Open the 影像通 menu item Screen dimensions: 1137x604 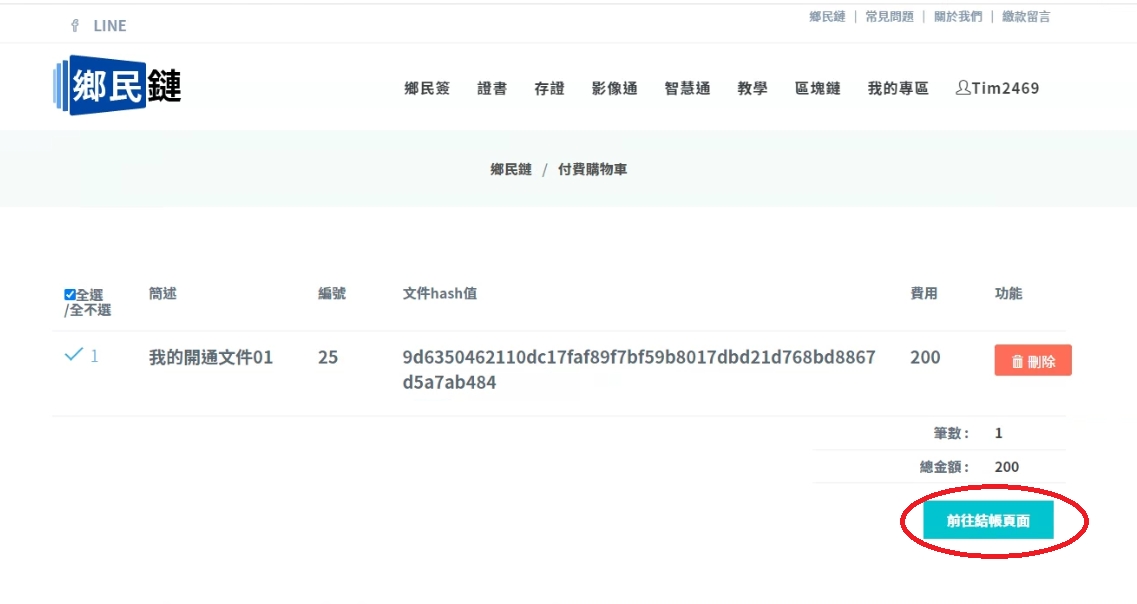pyautogui.click(x=614, y=88)
